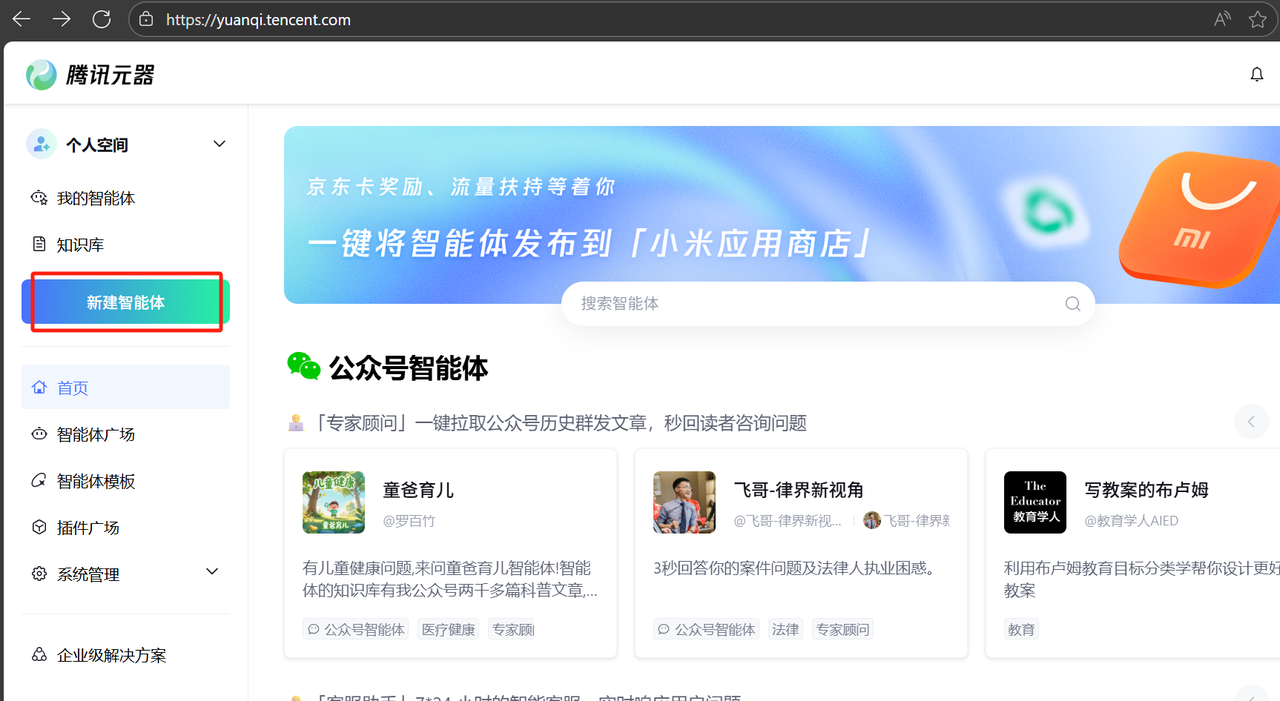Open the 童爸育儿 card title
Image resolution: width=1280 pixels, height=701 pixels.
click(x=418, y=490)
